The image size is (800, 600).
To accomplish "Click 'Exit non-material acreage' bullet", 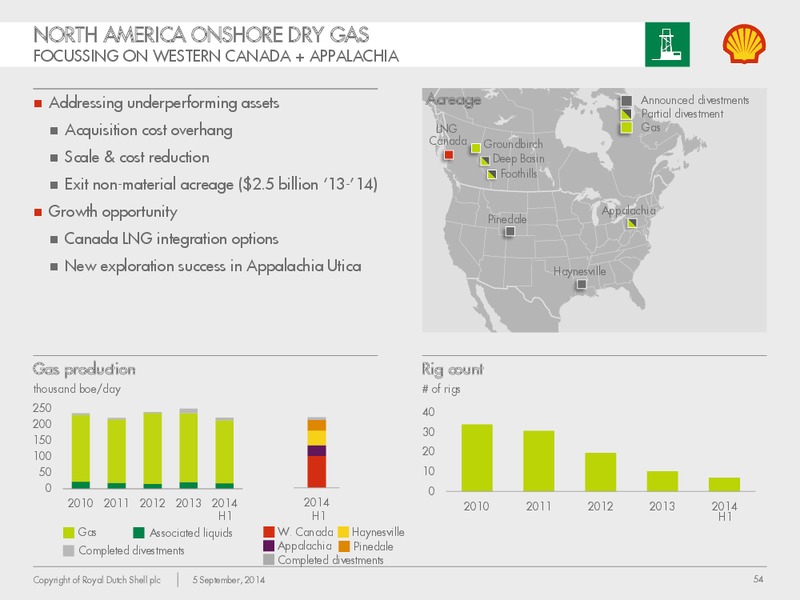I will (221, 184).
